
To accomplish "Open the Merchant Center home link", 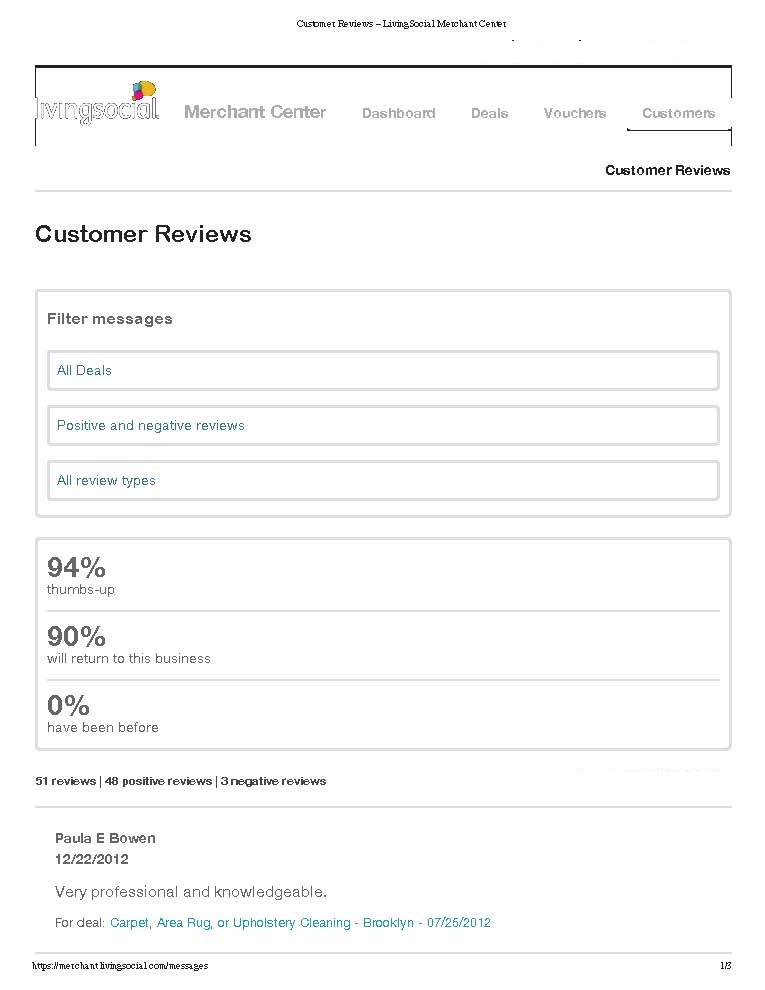I will click(255, 112).
